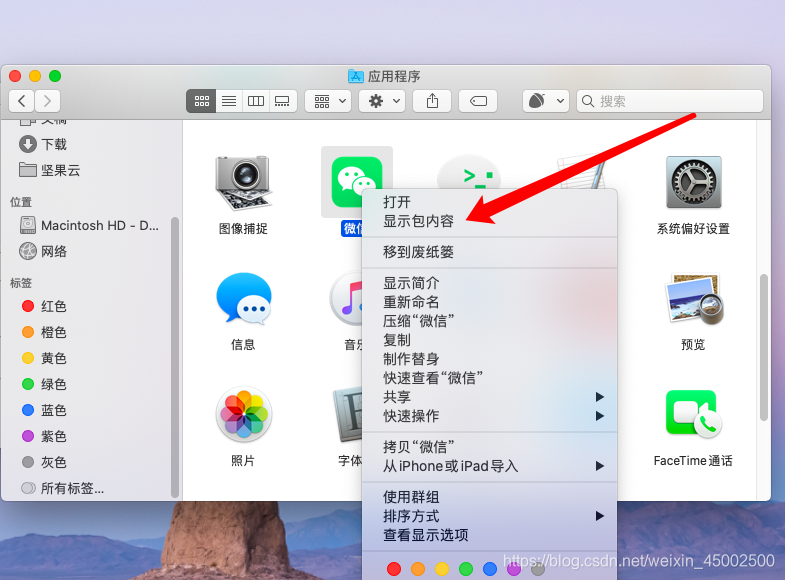Image resolution: width=785 pixels, height=580 pixels.
Task: Open the item grouping dropdown
Action: pos(328,101)
